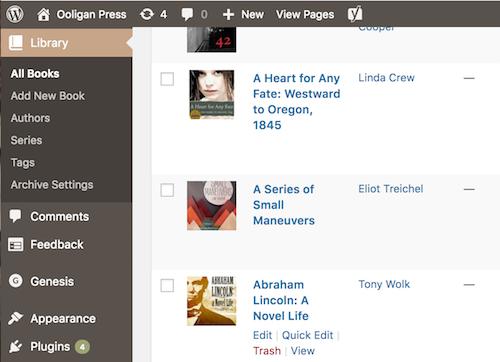Click the Trash link for Abraham Lincoln

pyautogui.click(x=267, y=351)
